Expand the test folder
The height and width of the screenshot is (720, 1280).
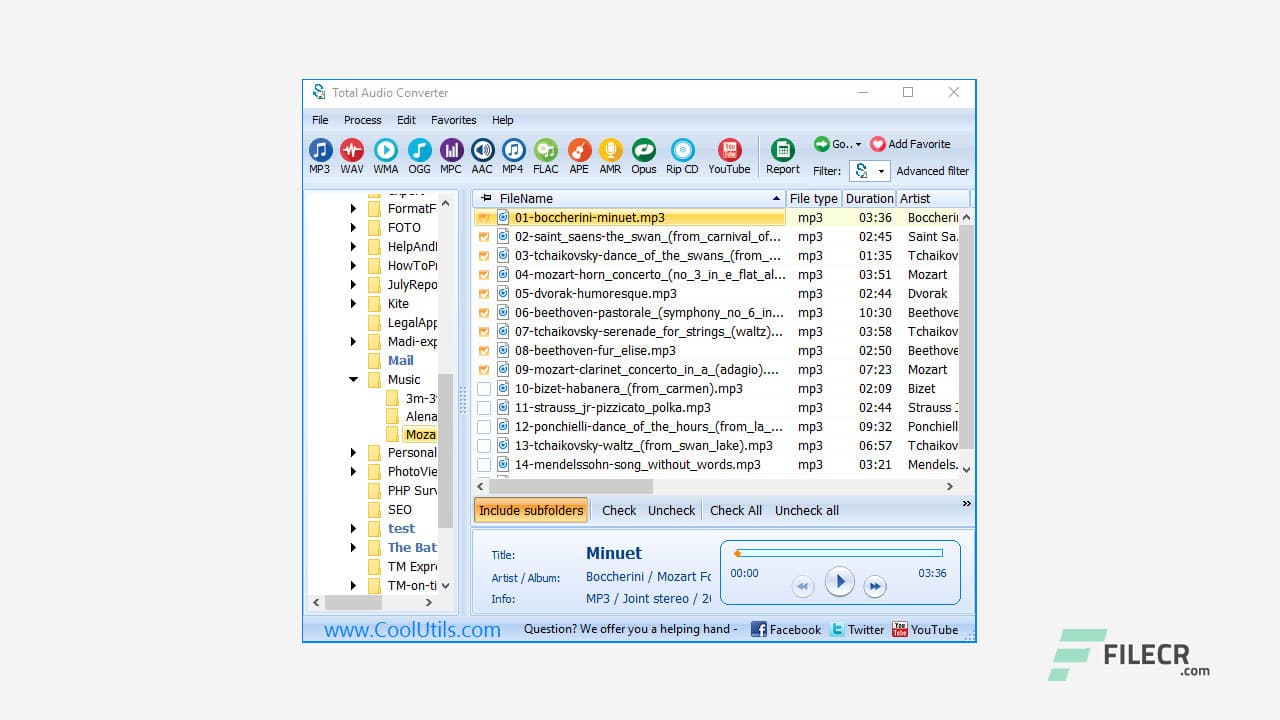tap(353, 528)
